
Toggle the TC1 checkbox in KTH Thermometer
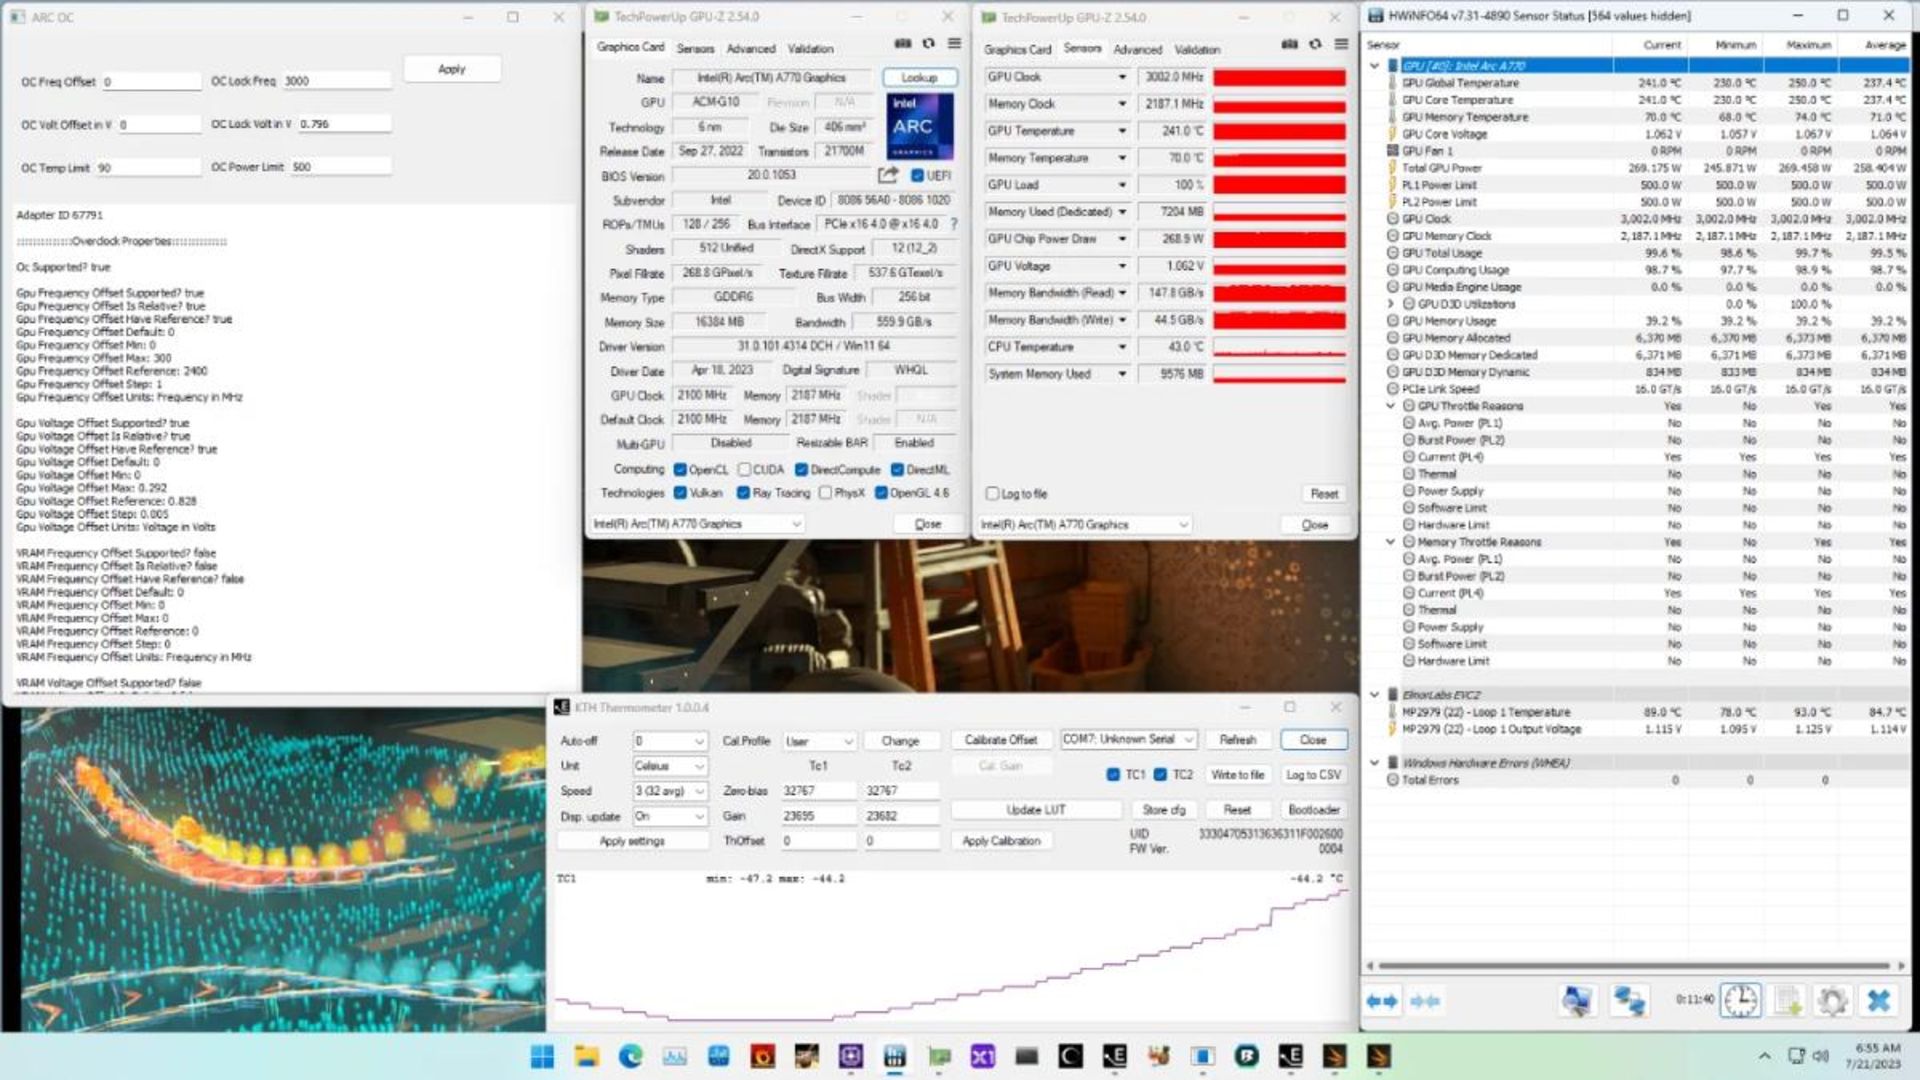point(1113,775)
